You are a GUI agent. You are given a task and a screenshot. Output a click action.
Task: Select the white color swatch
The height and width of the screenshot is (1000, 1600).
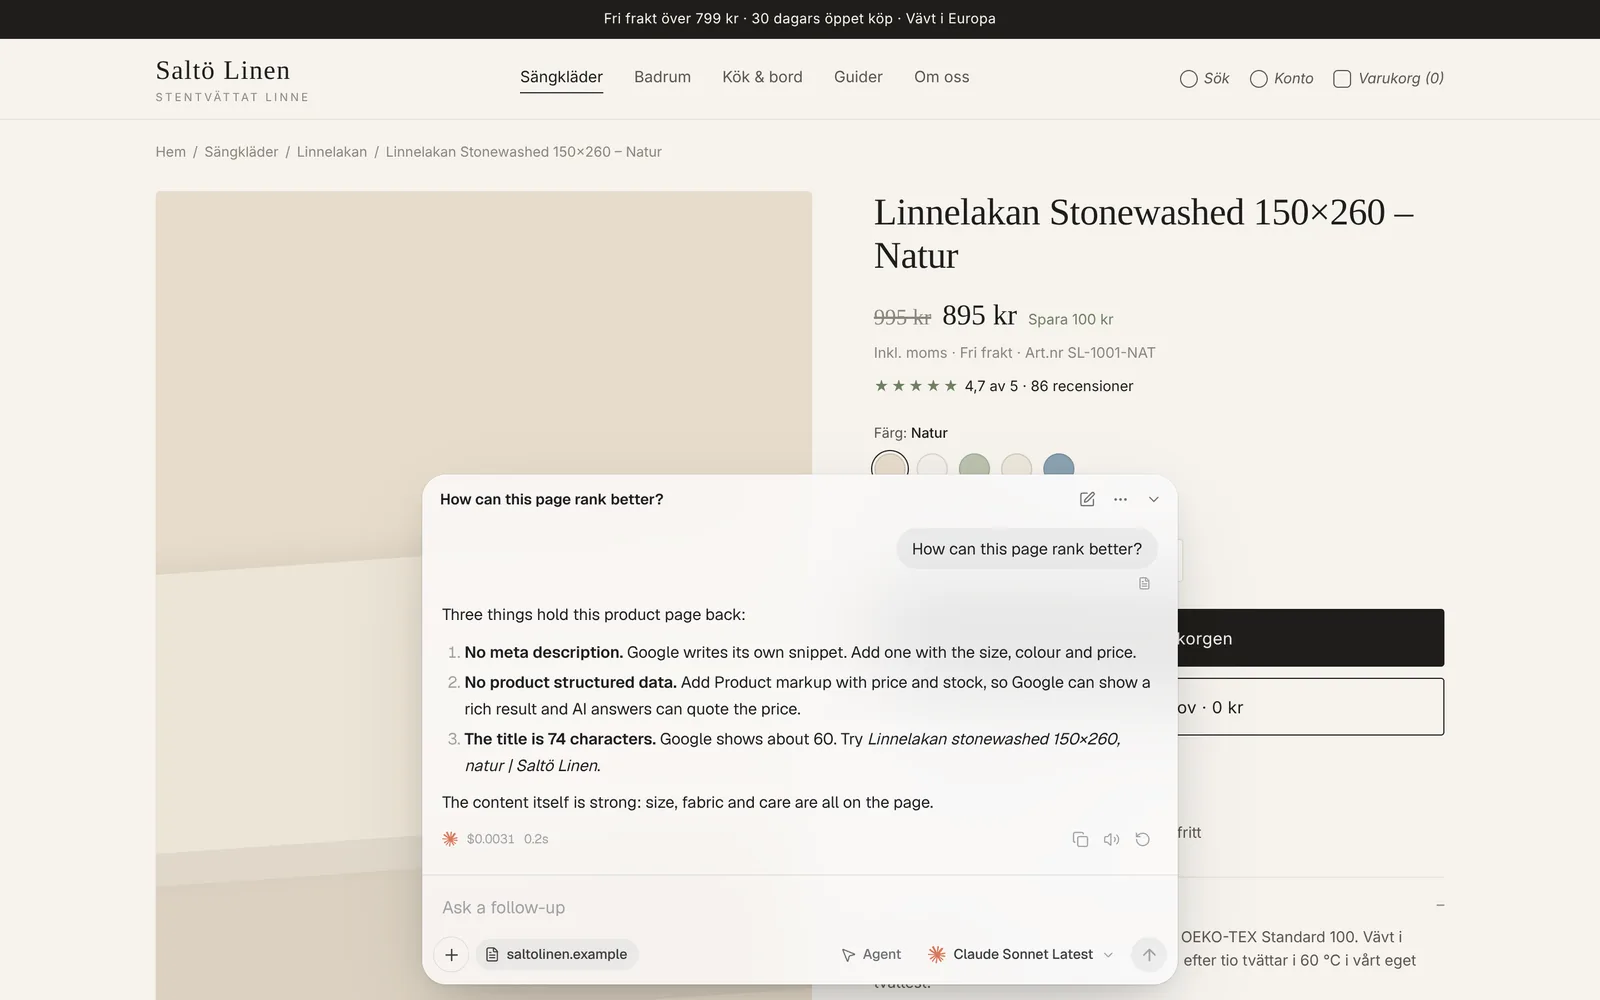pos(932,466)
